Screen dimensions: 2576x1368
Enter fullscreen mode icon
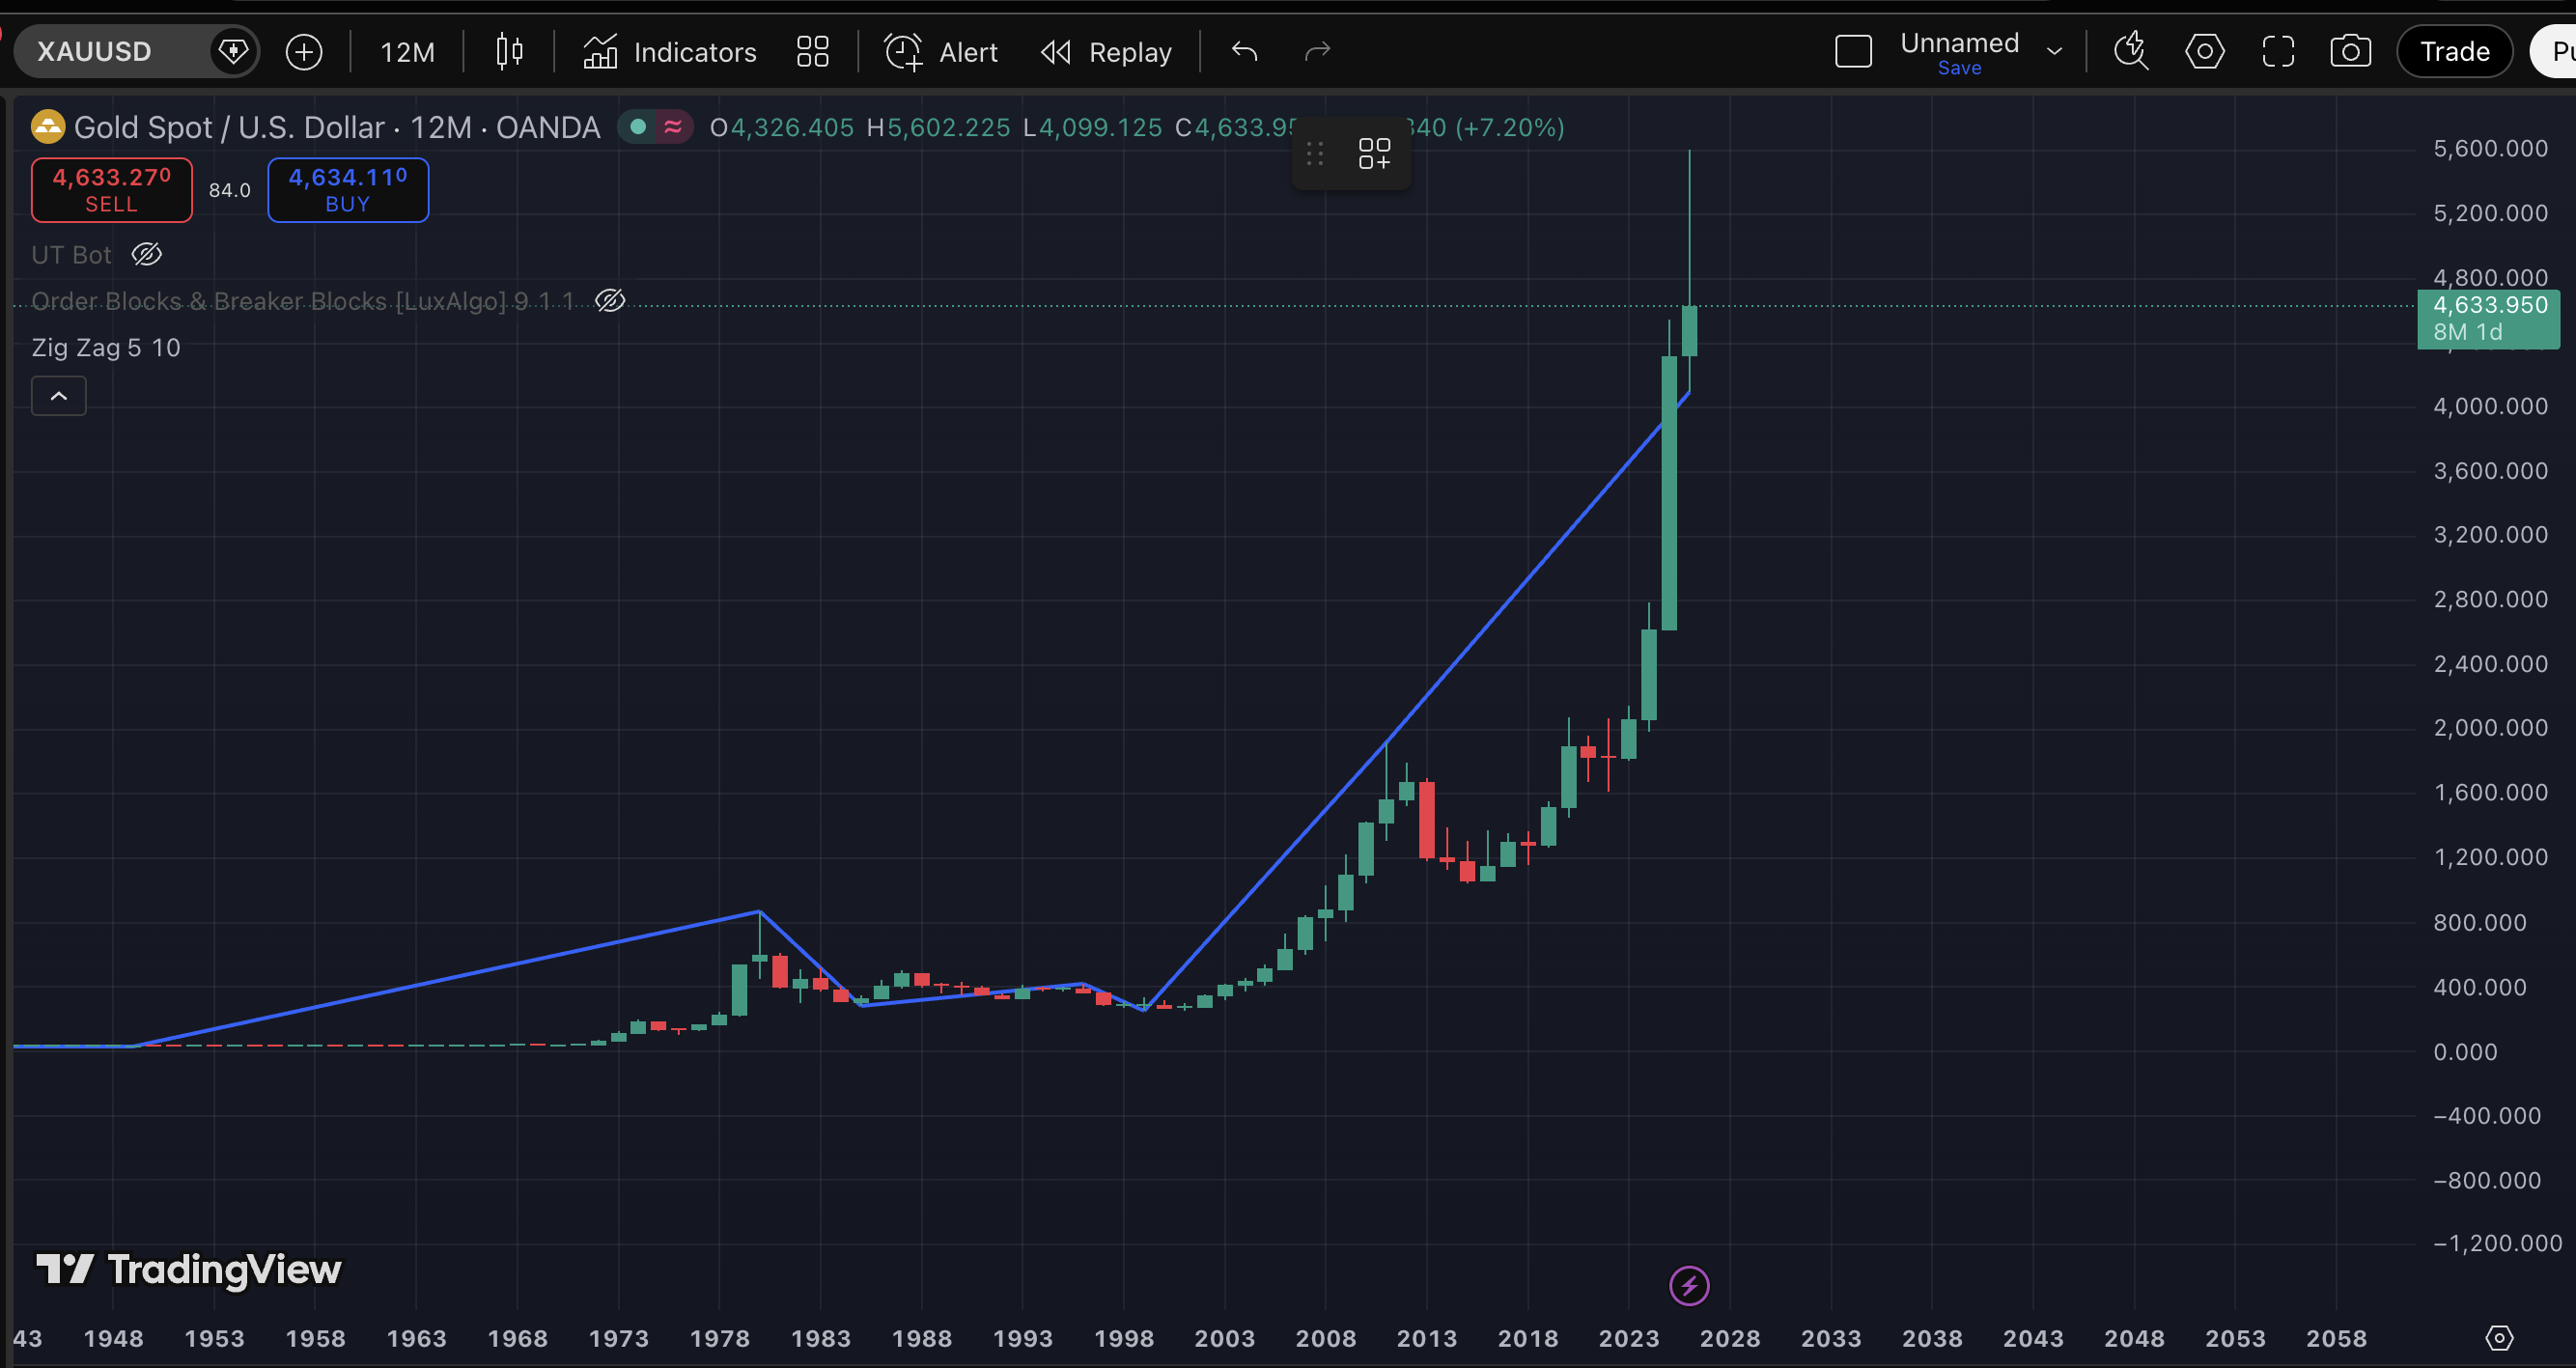(2278, 52)
